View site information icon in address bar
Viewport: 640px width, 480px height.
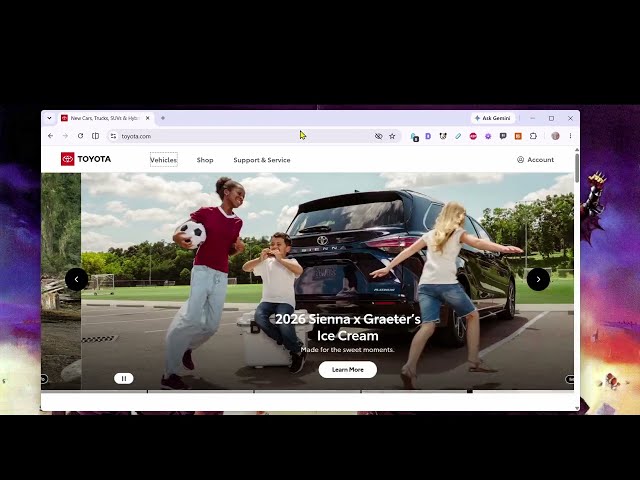coord(113,136)
